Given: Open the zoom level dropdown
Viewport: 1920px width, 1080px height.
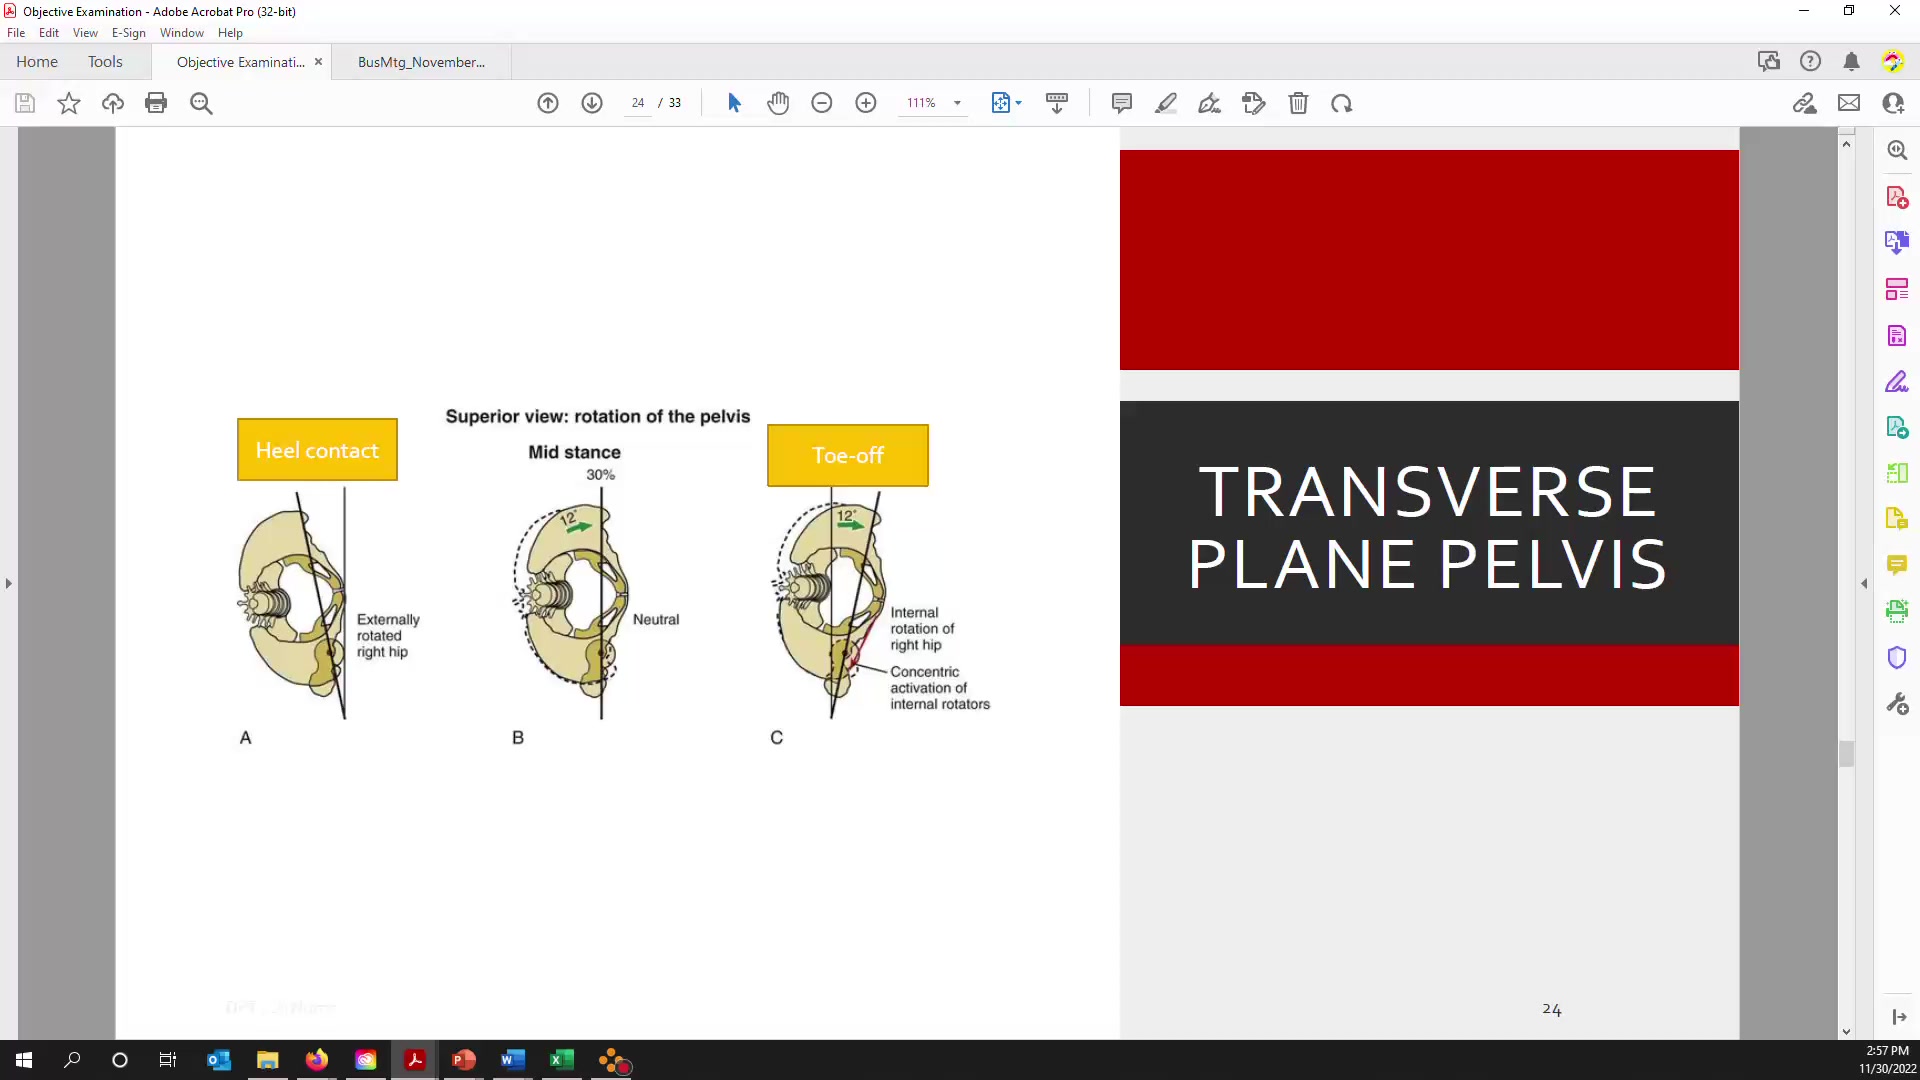Looking at the screenshot, I should (x=957, y=103).
